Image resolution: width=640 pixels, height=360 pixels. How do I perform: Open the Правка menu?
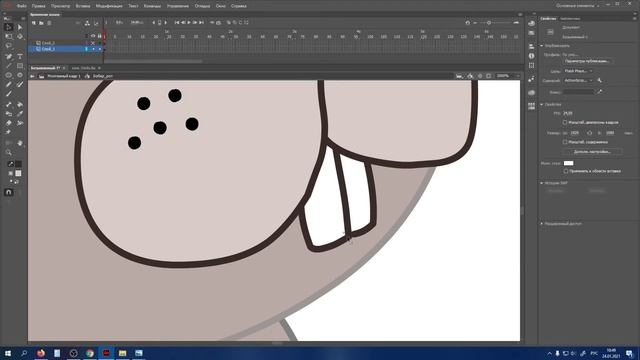pos(38,6)
